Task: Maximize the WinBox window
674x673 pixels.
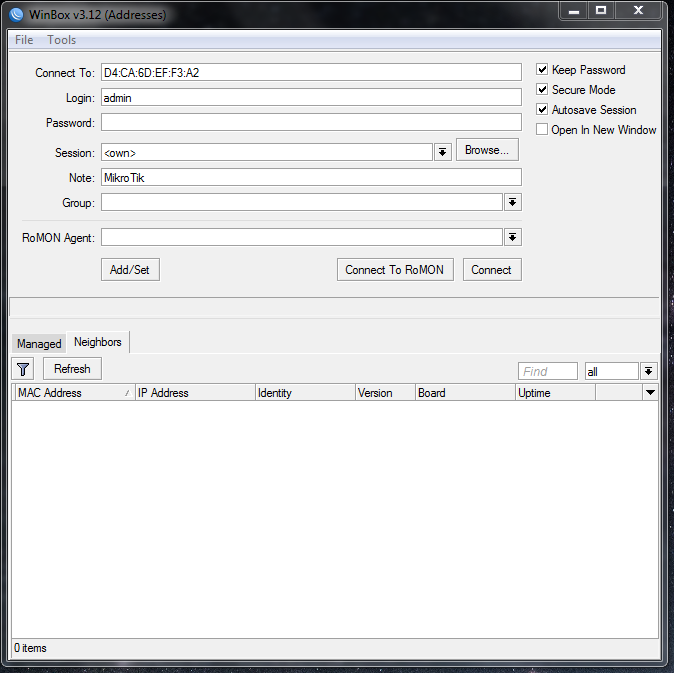Action: 601,11
